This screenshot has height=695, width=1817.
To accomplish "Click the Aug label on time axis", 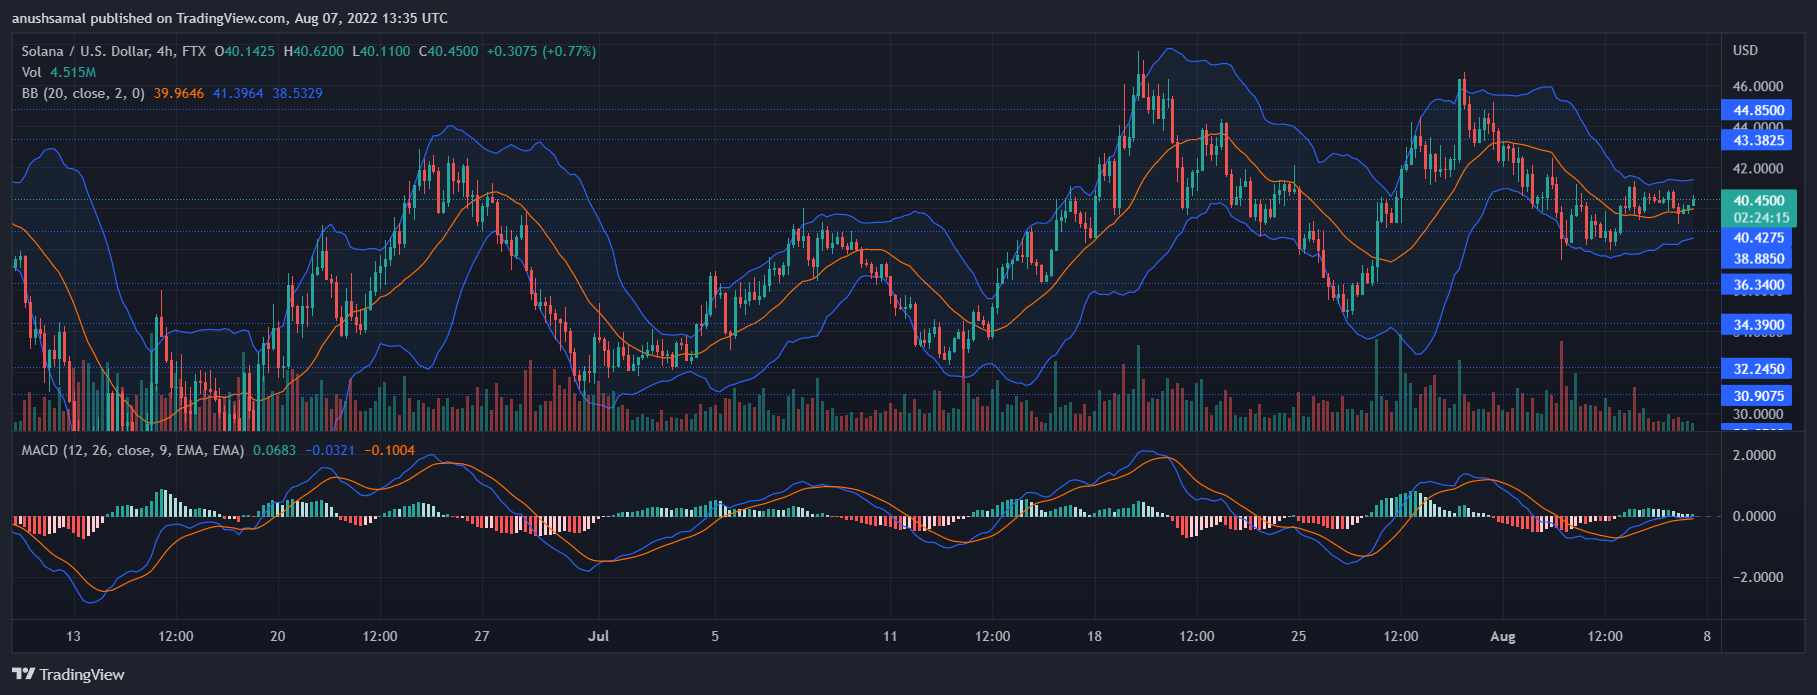I will (1503, 636).
